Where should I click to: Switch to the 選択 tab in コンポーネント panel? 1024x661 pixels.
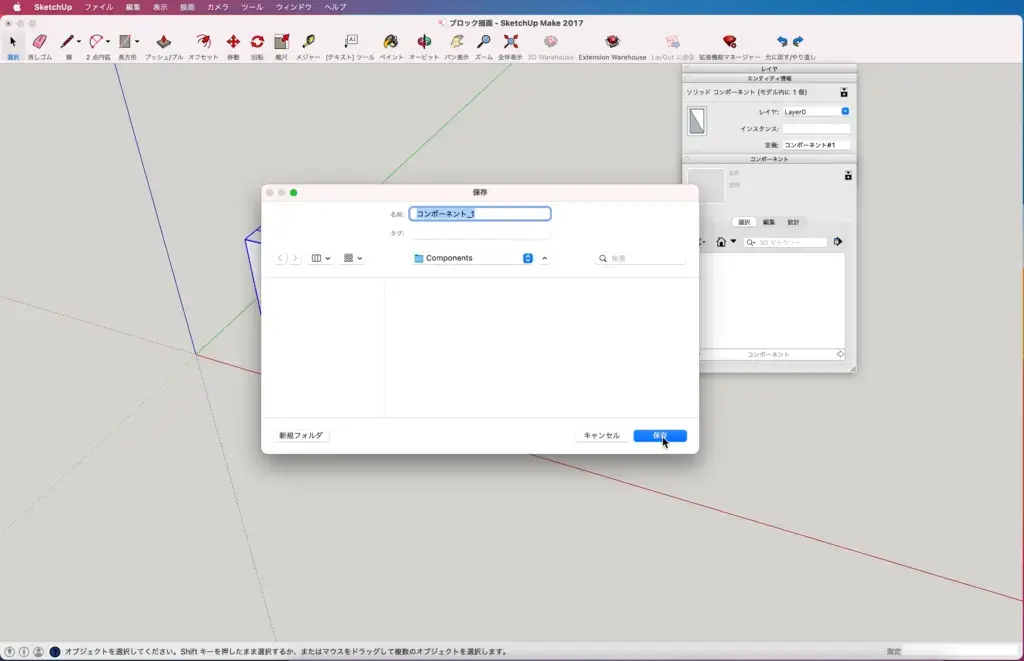pos(744,222)
